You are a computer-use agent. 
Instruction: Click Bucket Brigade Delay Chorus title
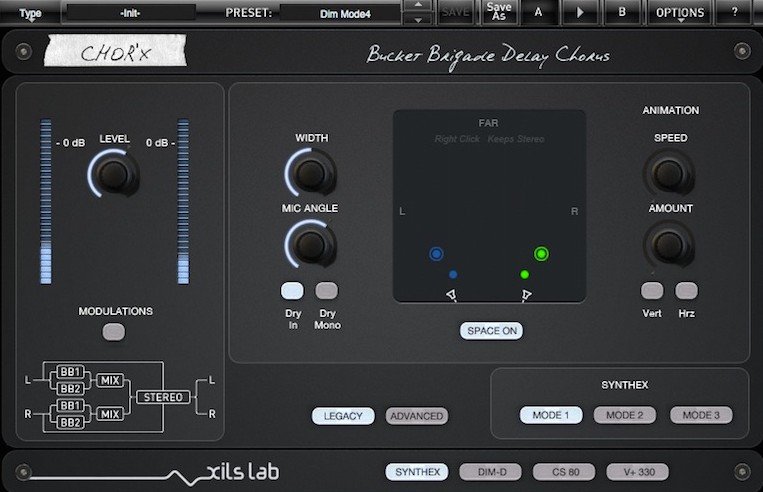point(488,56)
